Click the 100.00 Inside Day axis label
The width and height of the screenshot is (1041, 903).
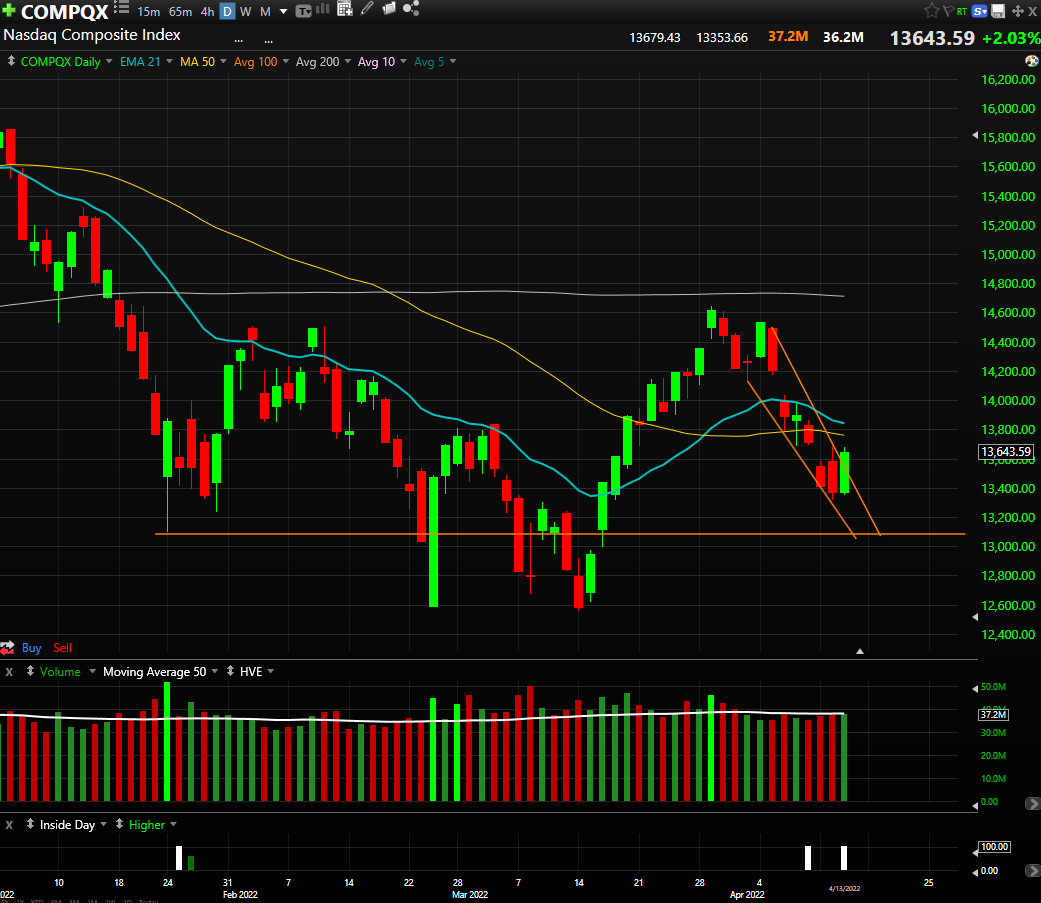pyautogui.click(x=995, y=847)
